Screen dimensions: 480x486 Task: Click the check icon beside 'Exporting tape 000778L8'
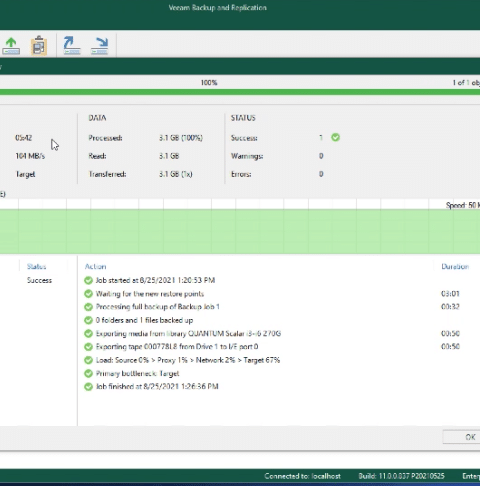88,347
